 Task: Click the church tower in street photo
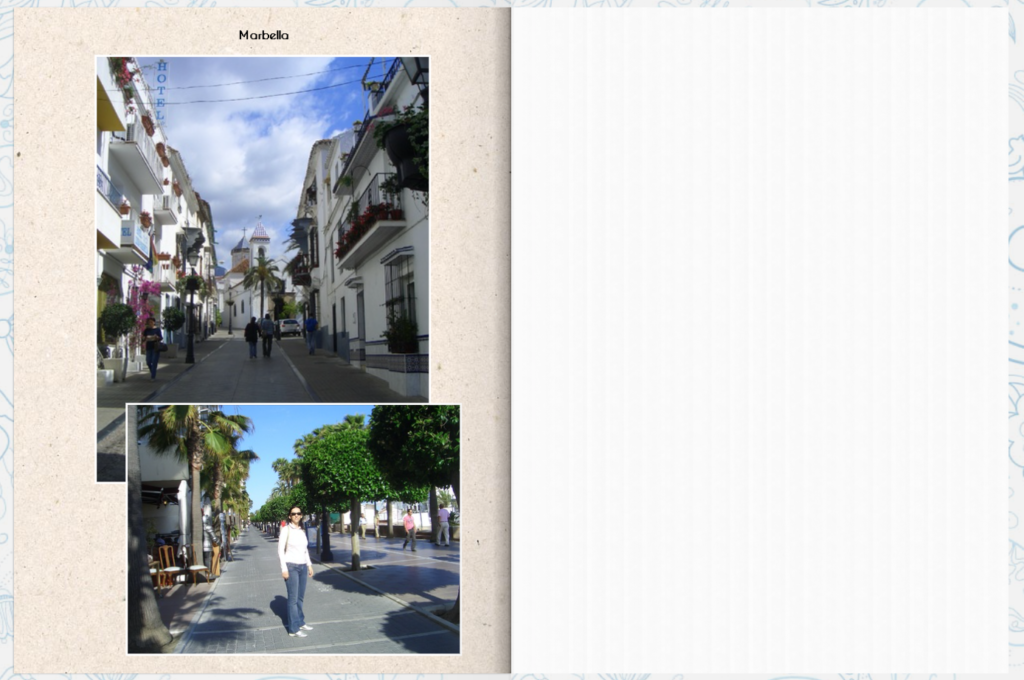[259, 242]
